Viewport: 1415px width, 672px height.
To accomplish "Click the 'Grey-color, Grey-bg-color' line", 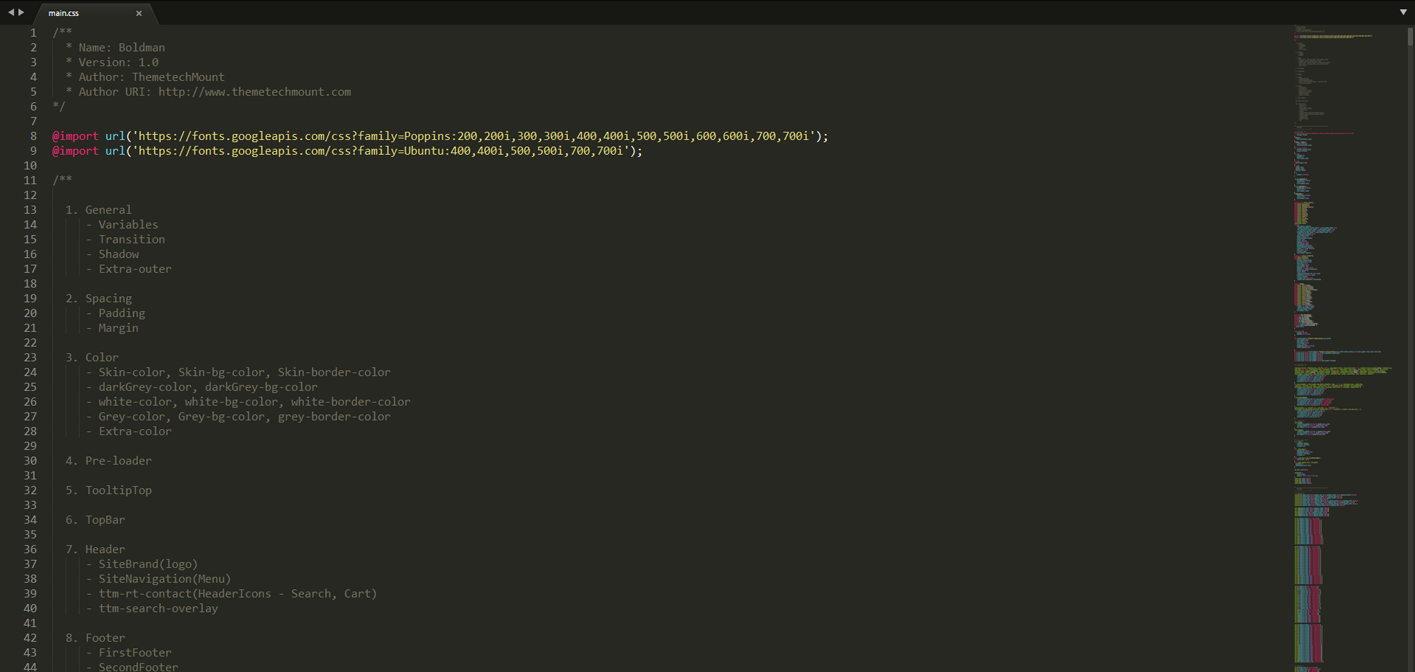I will pos(238,416).
